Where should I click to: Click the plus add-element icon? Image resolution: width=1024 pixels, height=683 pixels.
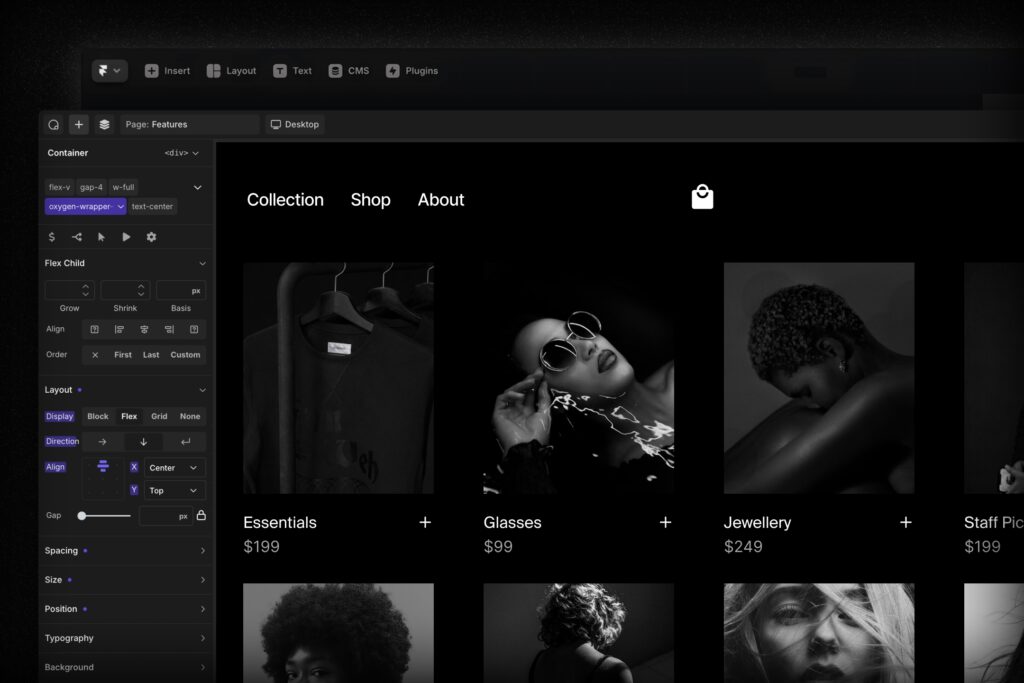coord(78,124)
